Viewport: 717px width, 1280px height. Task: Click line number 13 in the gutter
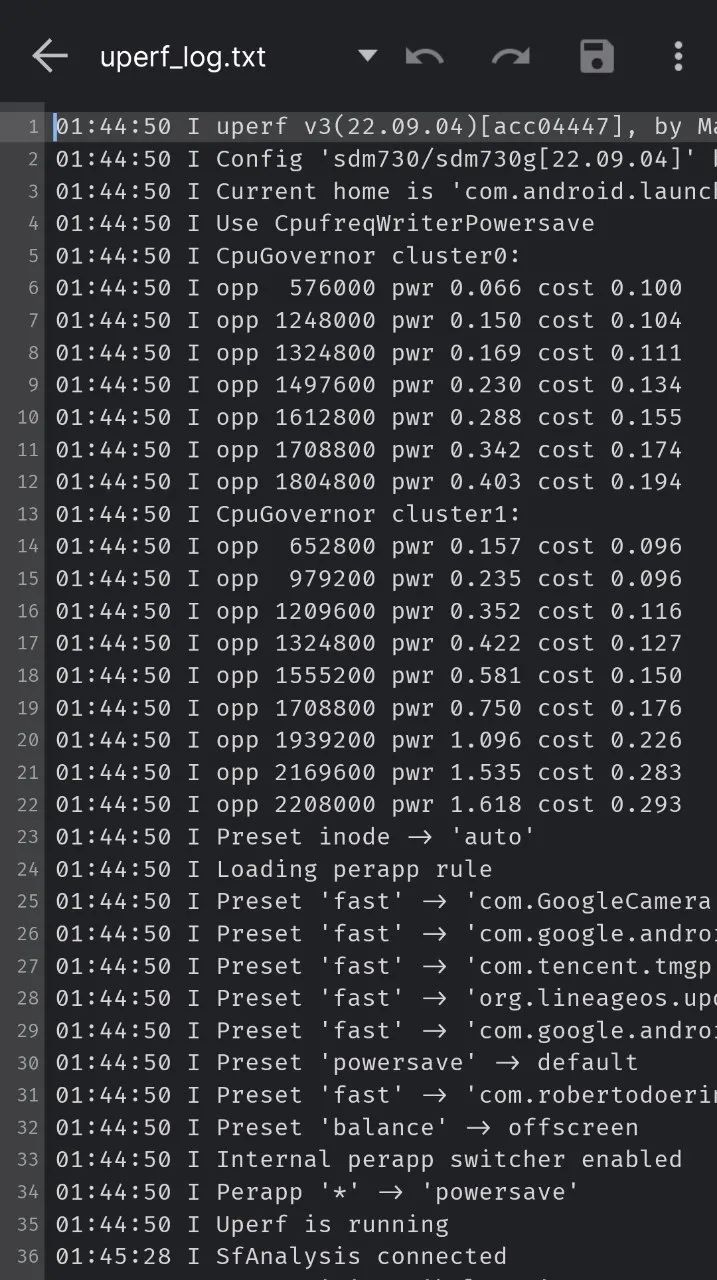(27, 514)
